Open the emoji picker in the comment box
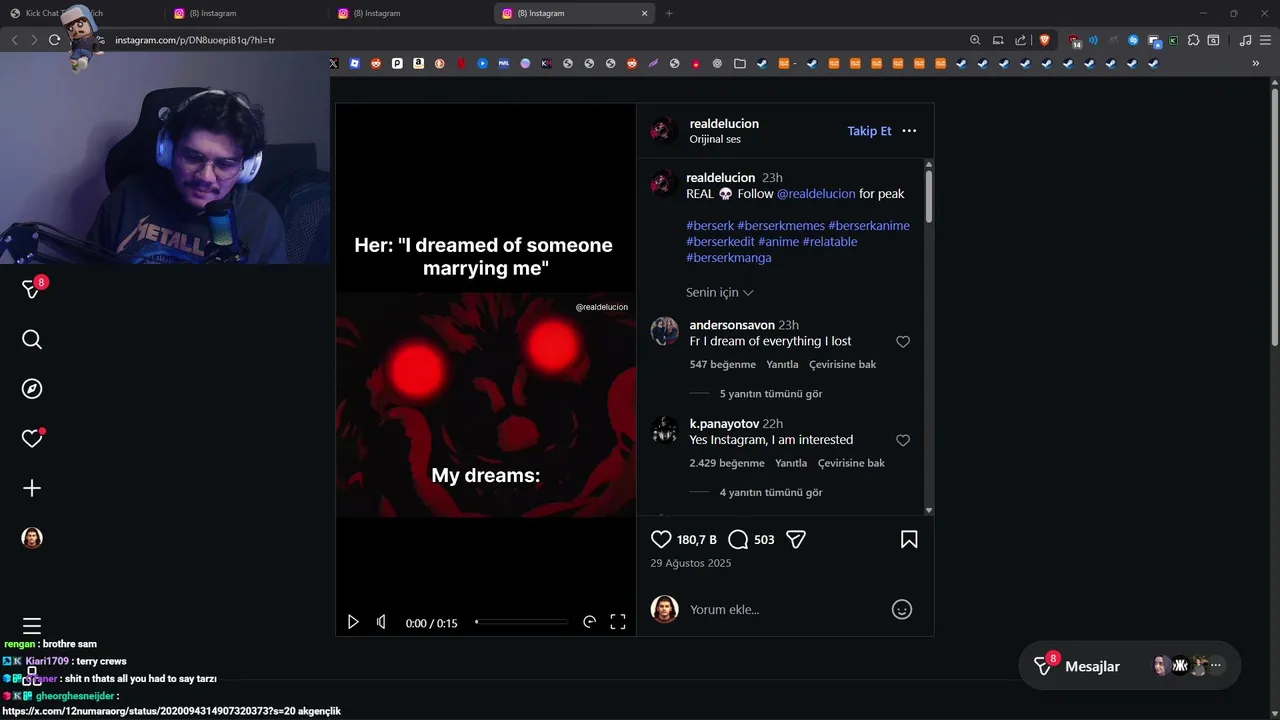The height and width of the screenshot is (720, 1280). [x=902, y=609]
